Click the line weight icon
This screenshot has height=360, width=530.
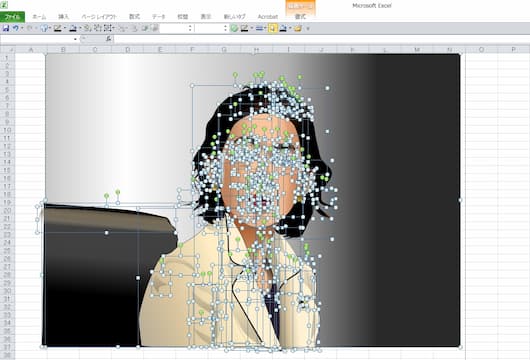[259, 28]
